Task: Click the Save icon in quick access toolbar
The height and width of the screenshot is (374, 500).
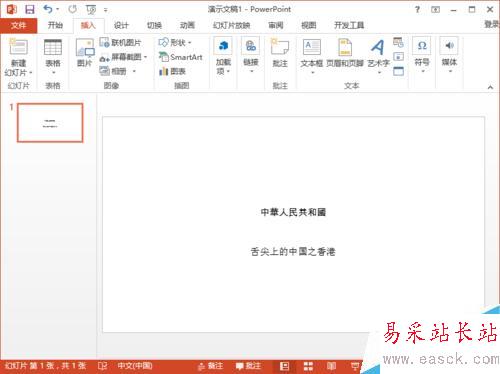Action: (30, 9)
